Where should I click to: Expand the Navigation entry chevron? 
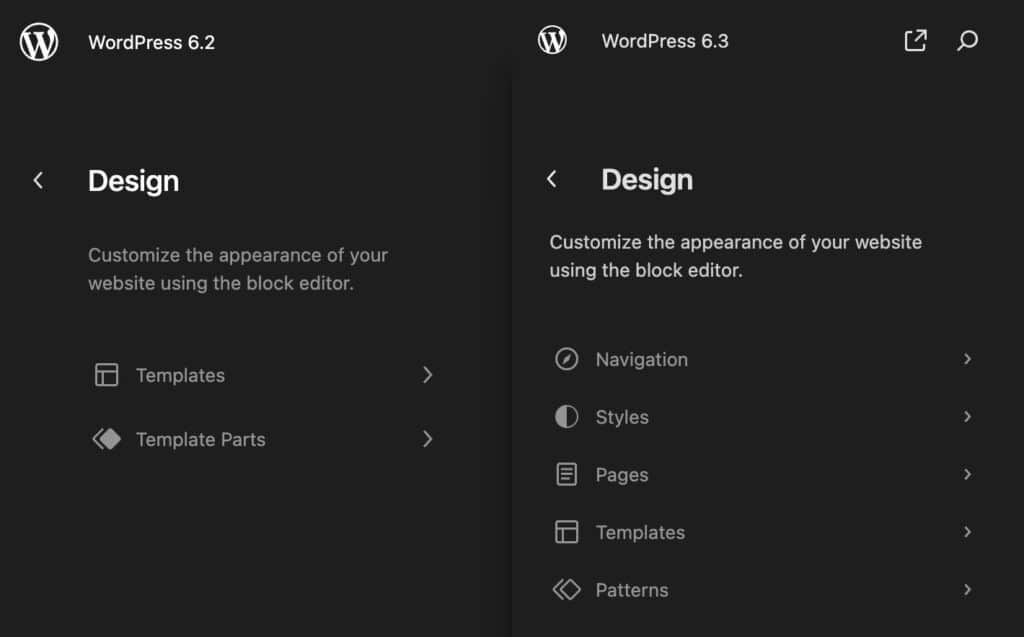tap(967, 358)
